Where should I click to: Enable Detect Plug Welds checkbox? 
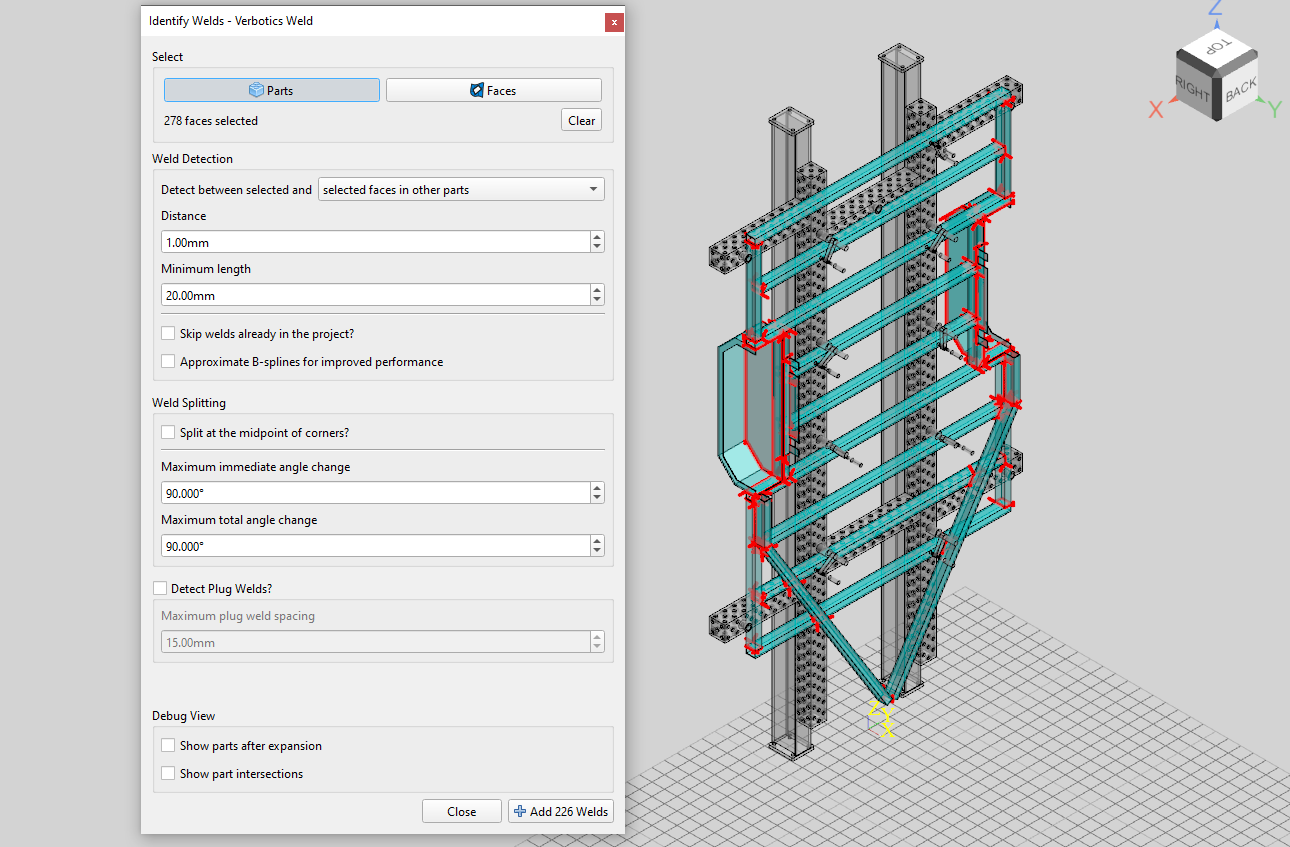coord(160,588)
